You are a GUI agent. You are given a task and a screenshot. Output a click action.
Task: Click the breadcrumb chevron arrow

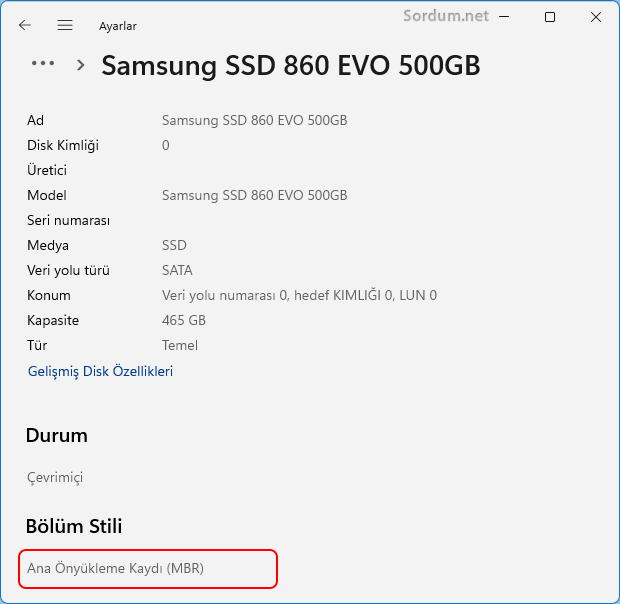tap(80, 65)
